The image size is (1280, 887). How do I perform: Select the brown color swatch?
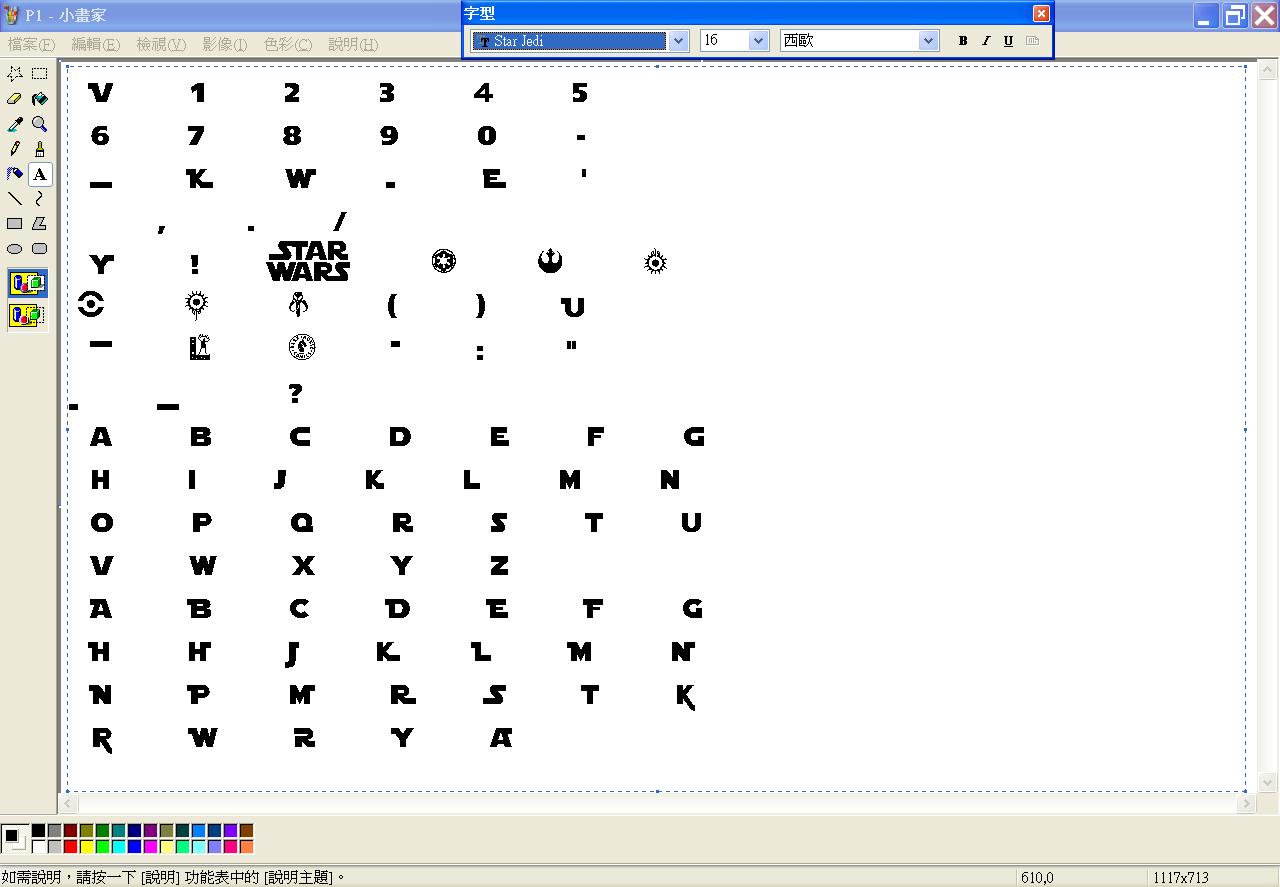[246, 831]
